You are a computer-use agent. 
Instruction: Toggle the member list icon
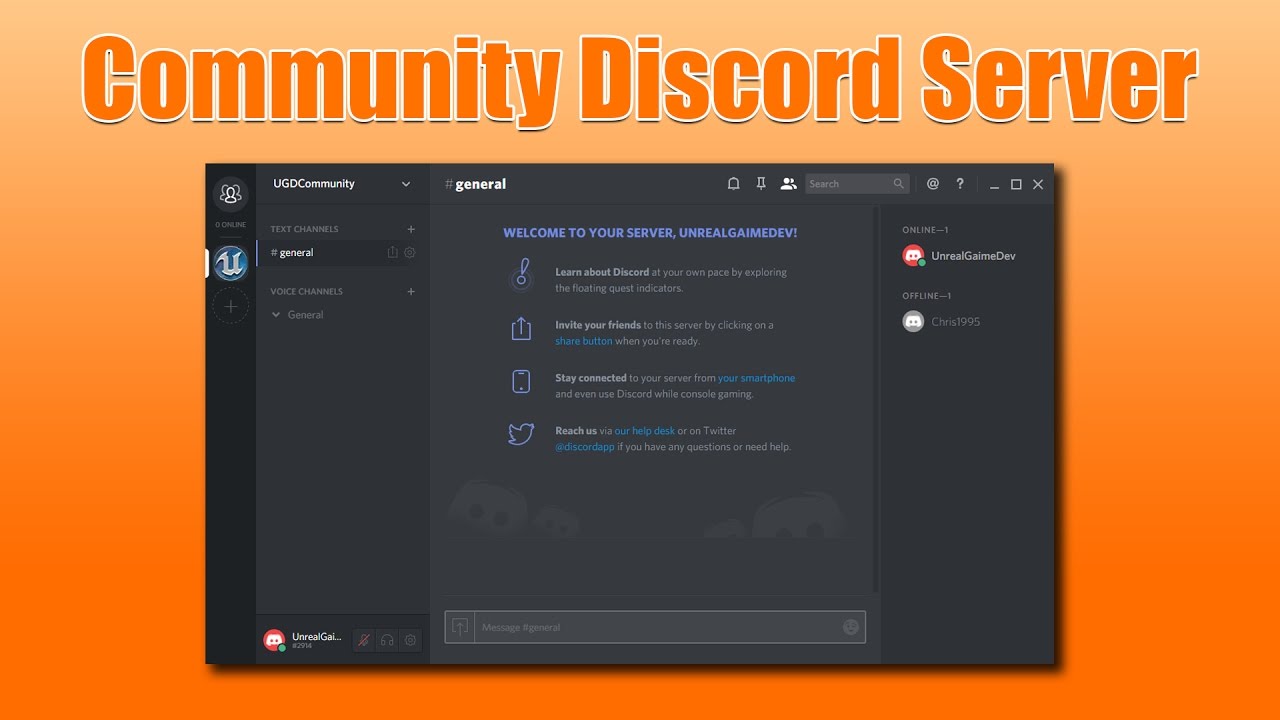point(789,184)
